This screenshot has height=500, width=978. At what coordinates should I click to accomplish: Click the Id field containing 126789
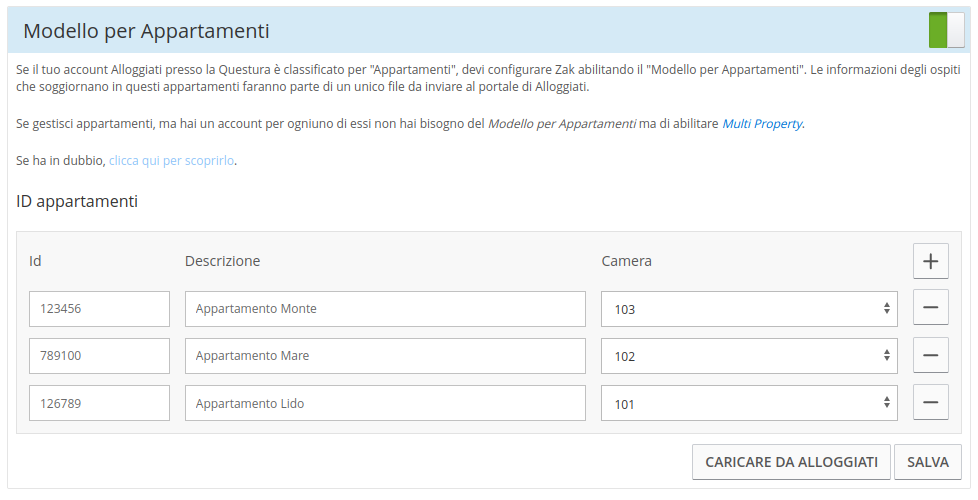[x=99, y=404]
